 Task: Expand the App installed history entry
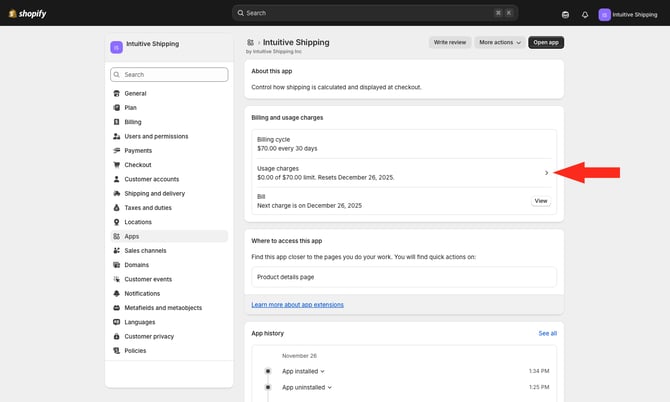click(x=303, y=371)
